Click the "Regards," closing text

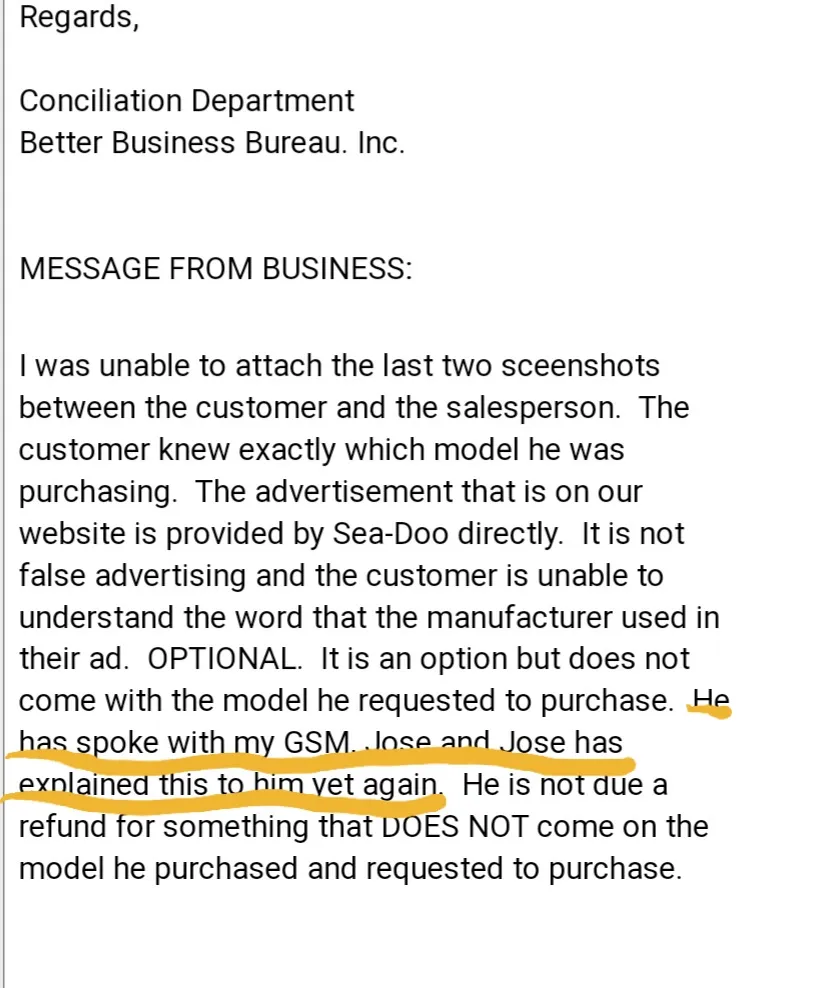(x=79, y=18)
